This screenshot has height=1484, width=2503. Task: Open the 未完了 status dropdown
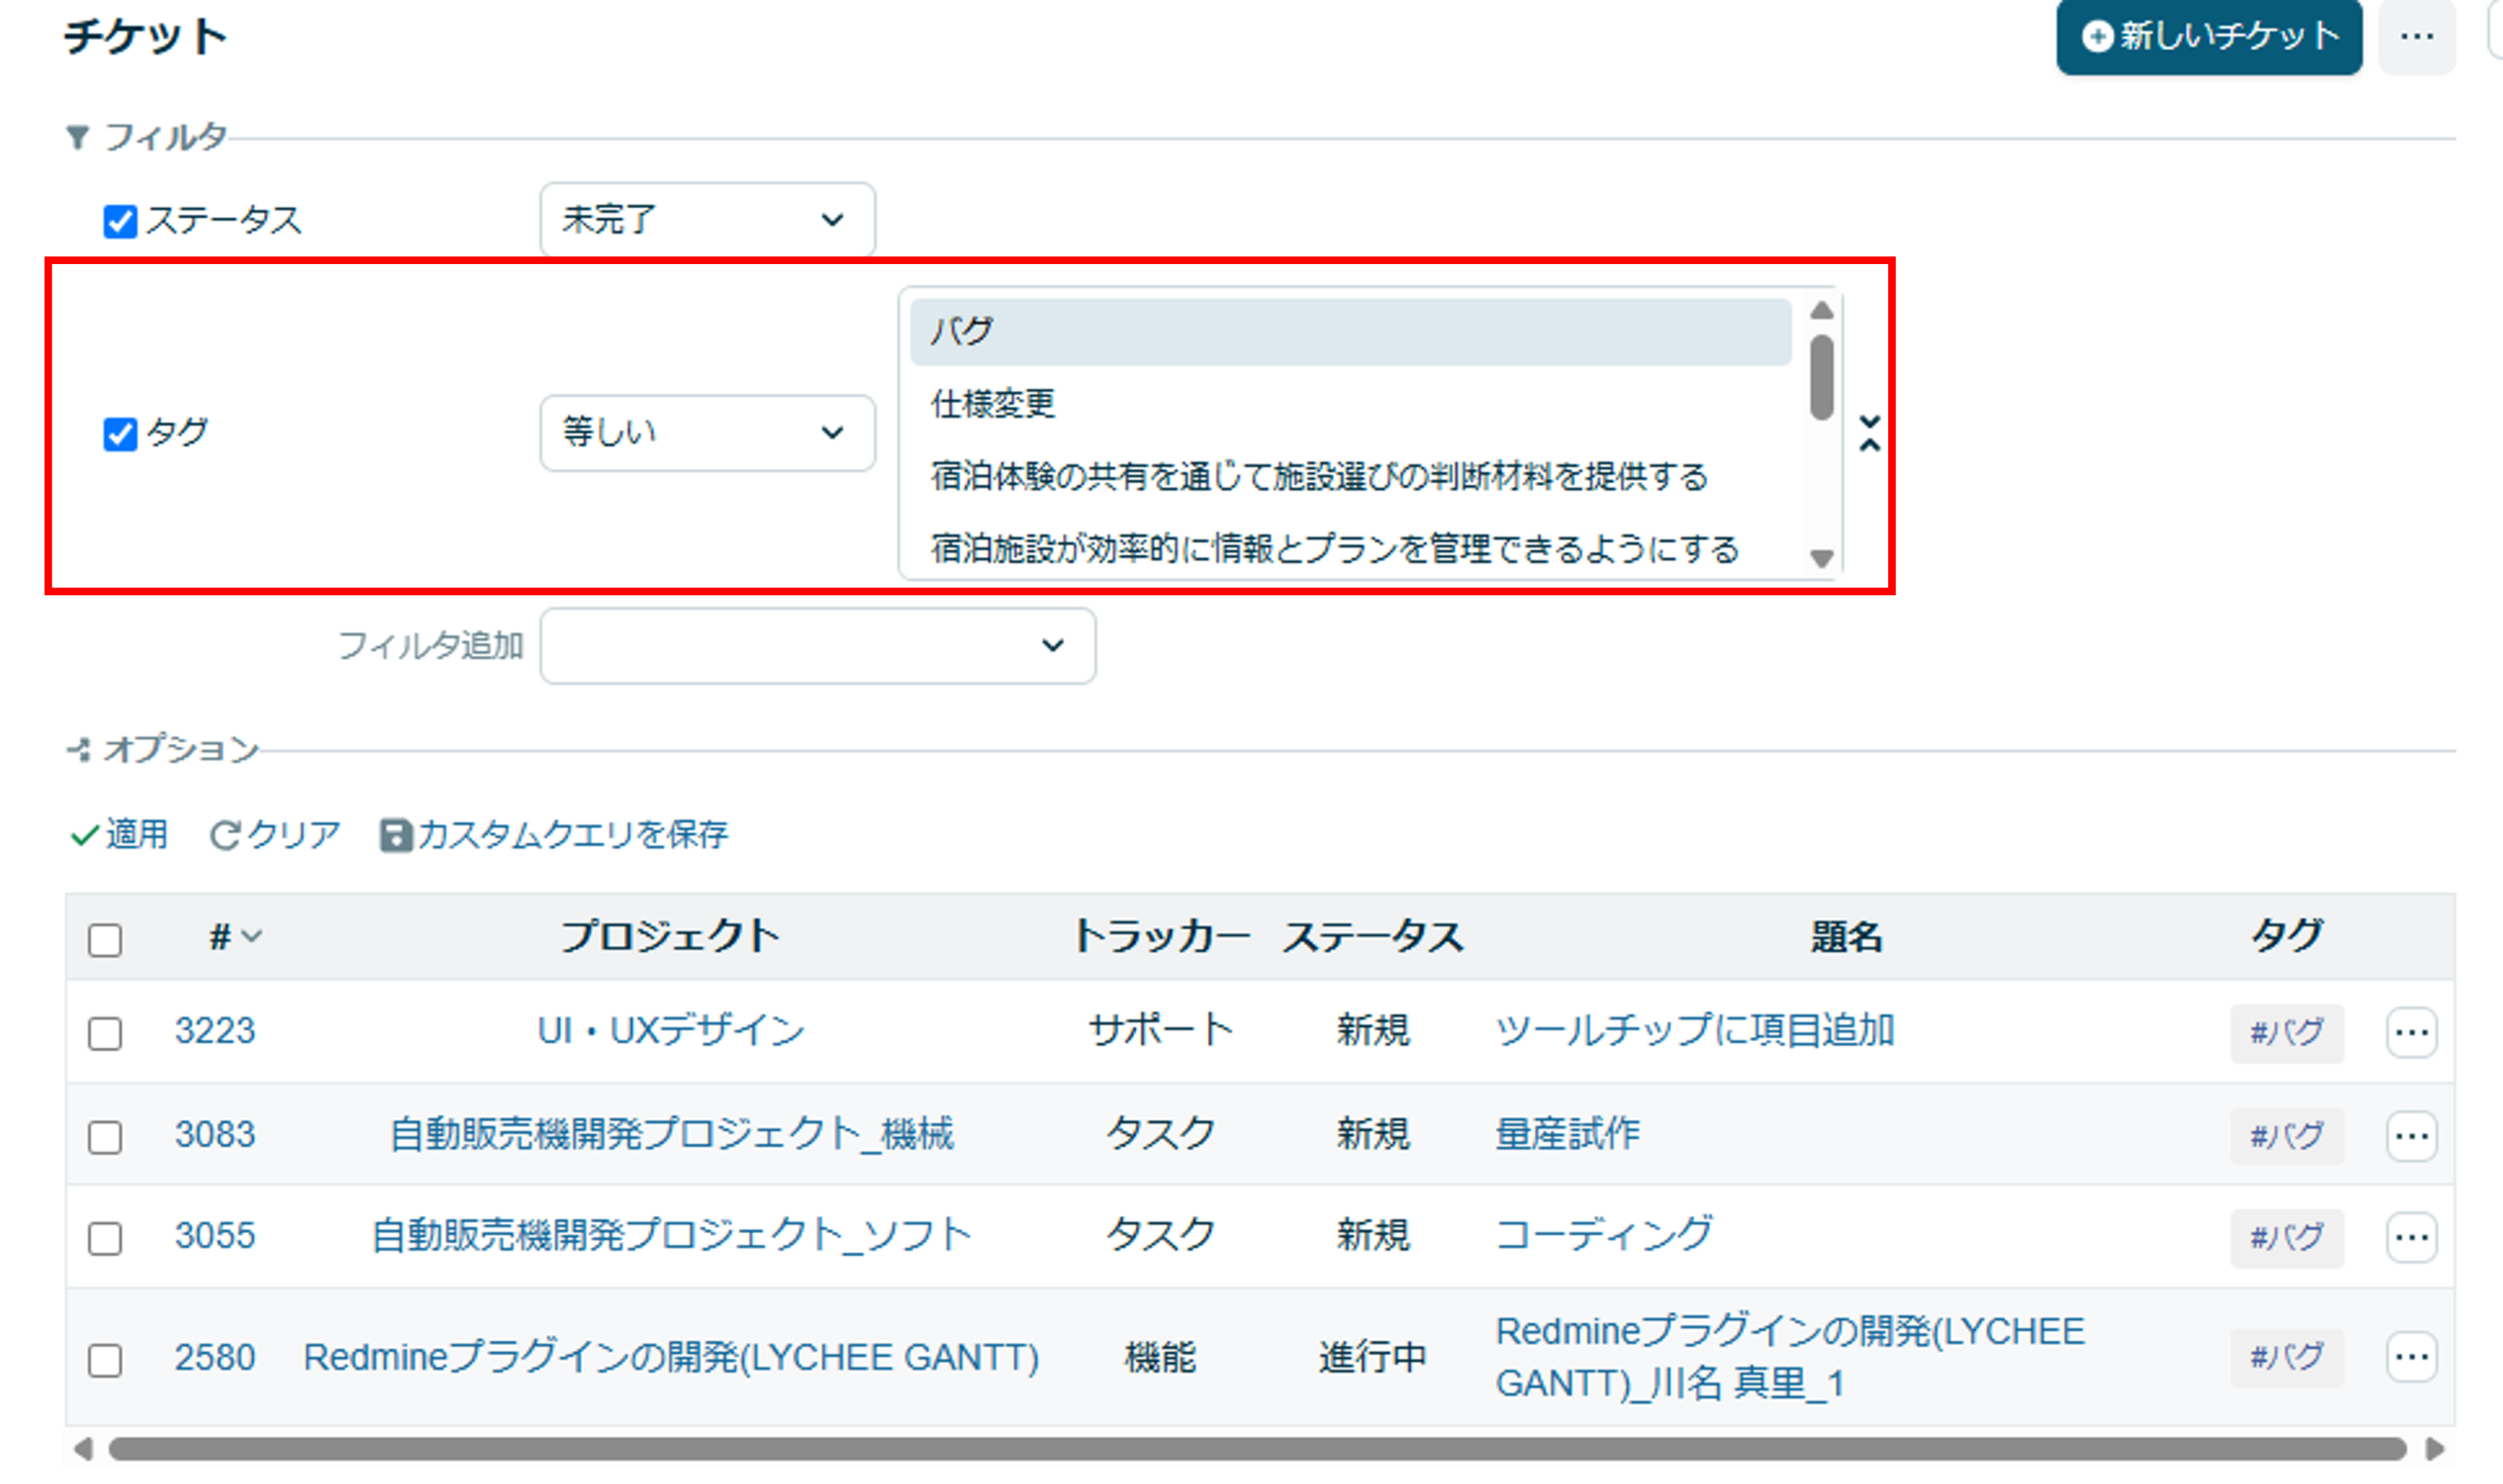point(707,219)
